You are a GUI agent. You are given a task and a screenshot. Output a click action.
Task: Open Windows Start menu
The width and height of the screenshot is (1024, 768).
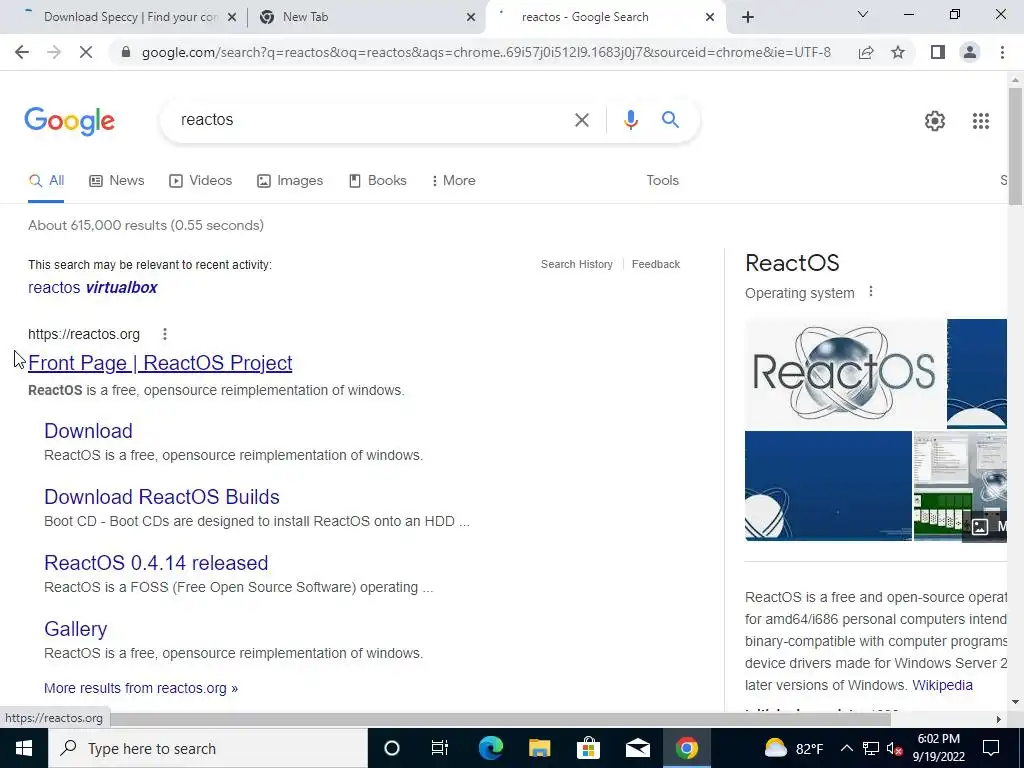(24, 748)
